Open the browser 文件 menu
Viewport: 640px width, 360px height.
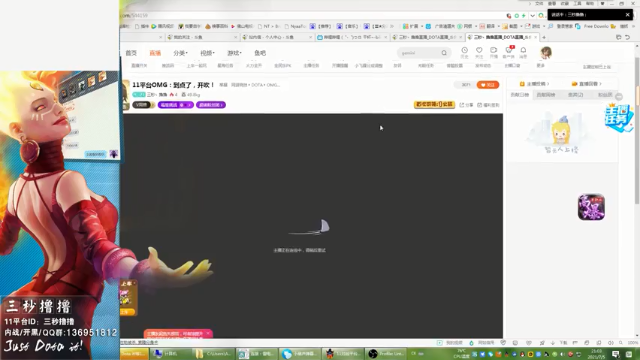(539, 3)
